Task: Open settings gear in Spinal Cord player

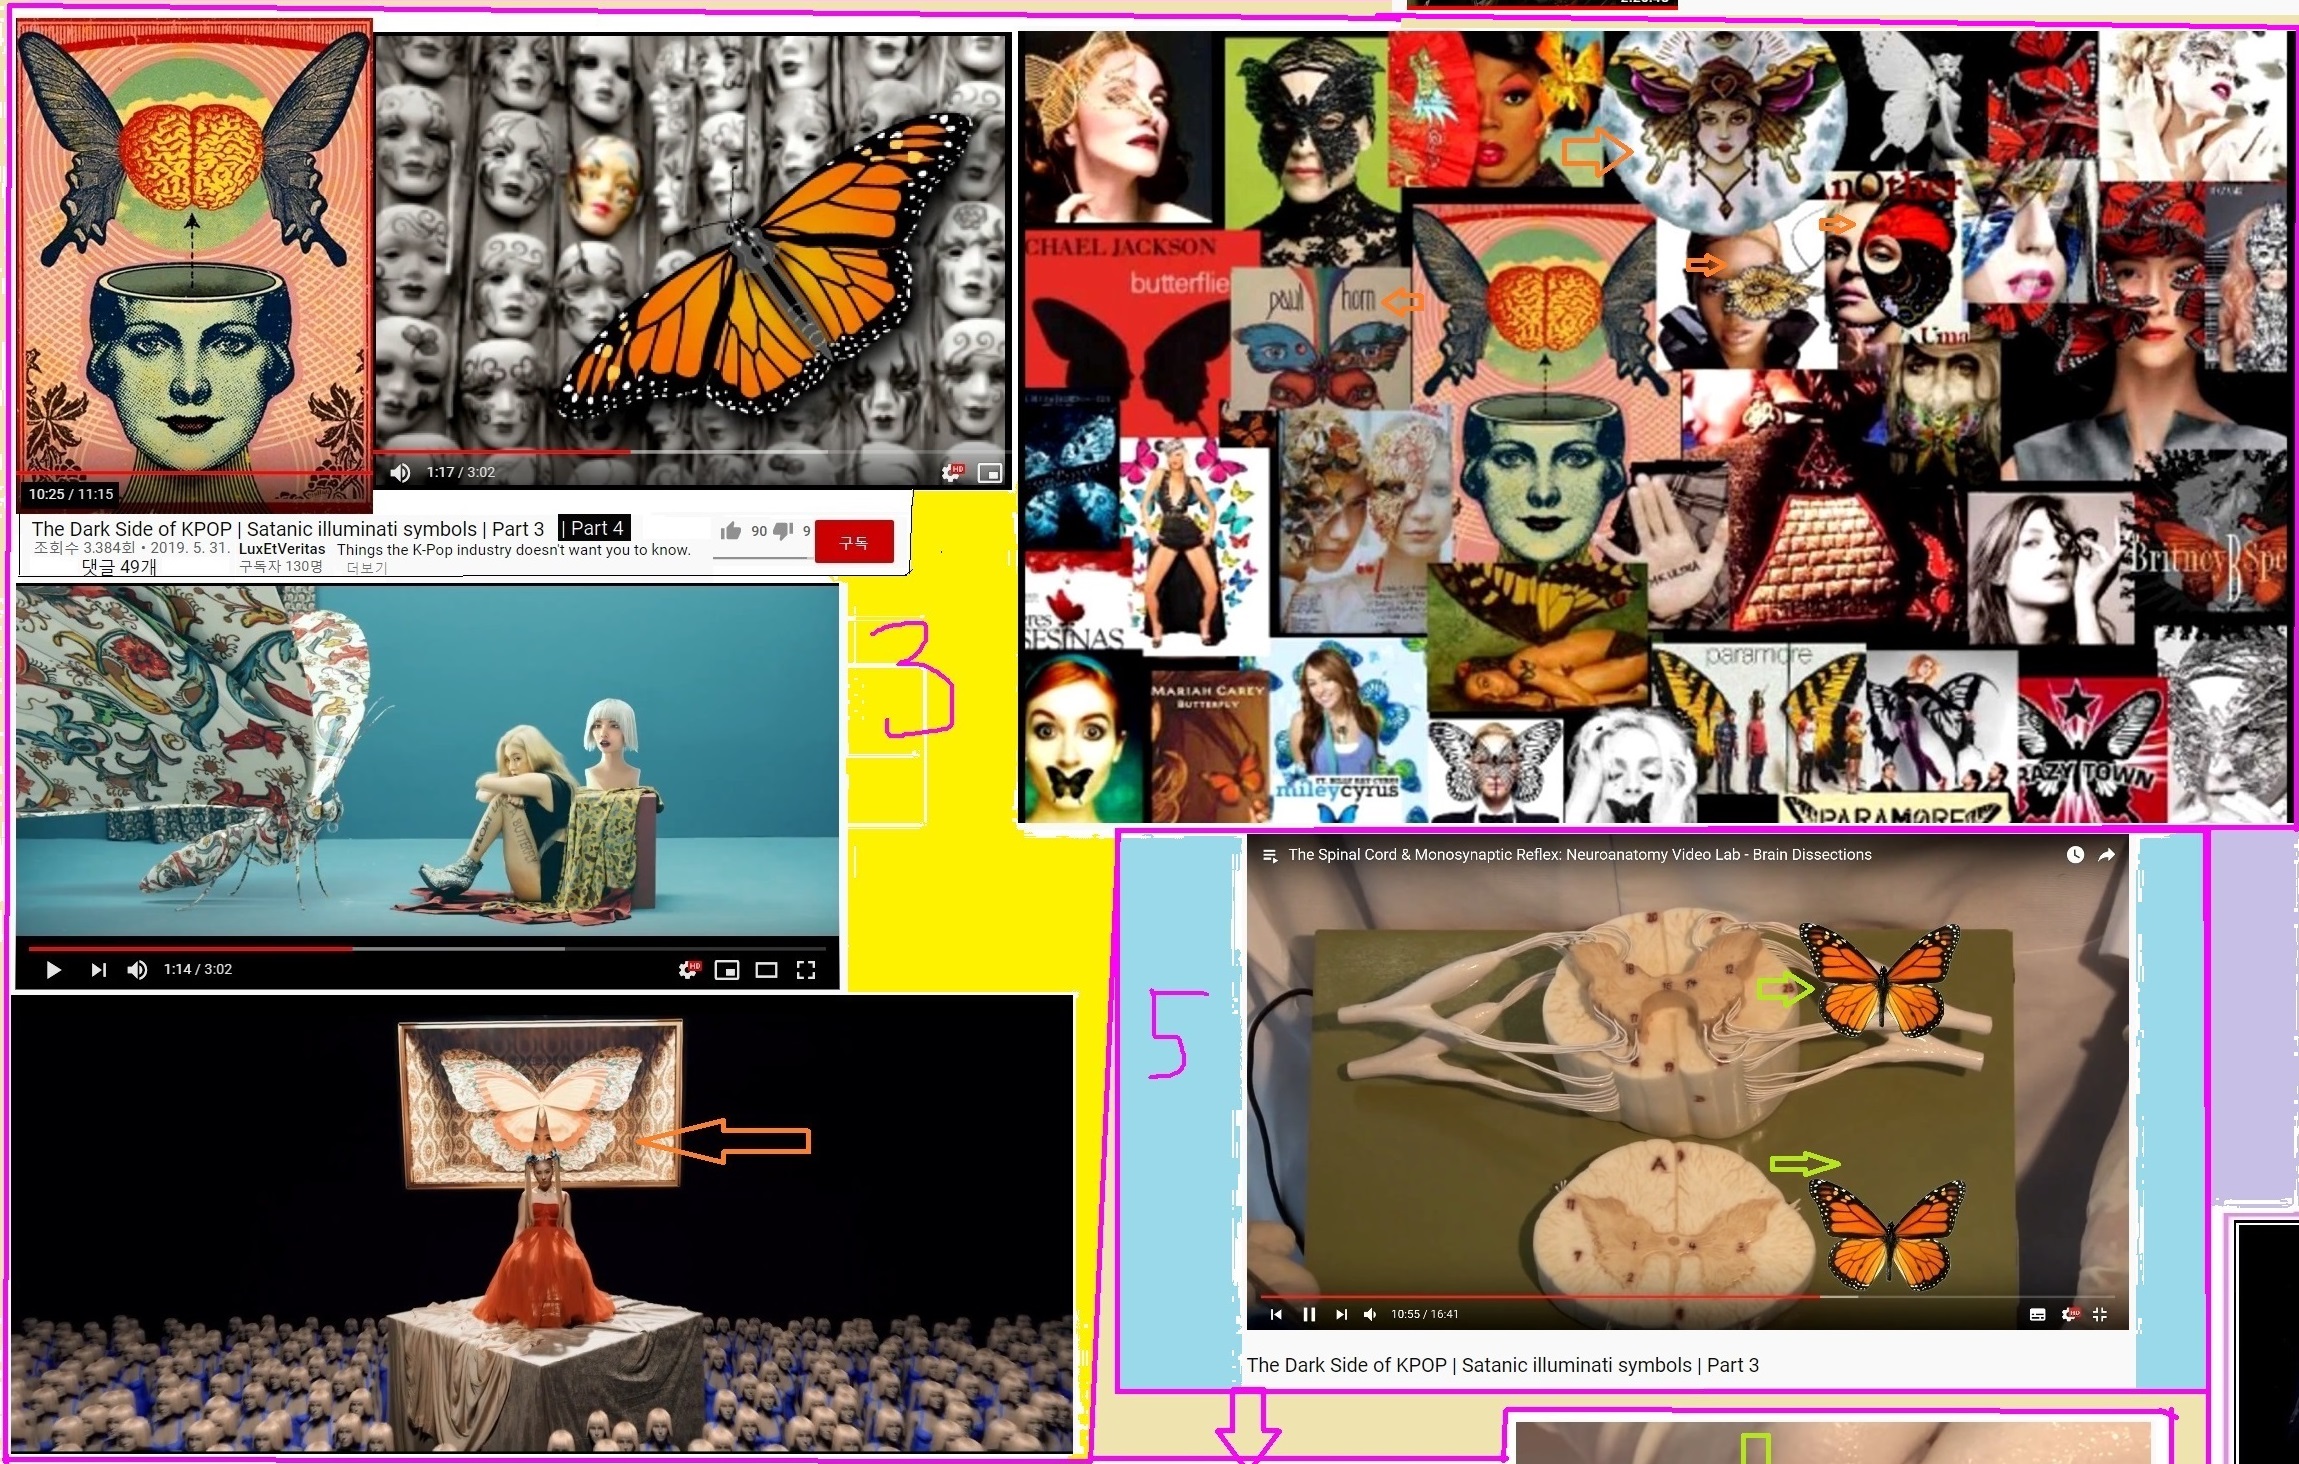Action: (2069, 1314)
